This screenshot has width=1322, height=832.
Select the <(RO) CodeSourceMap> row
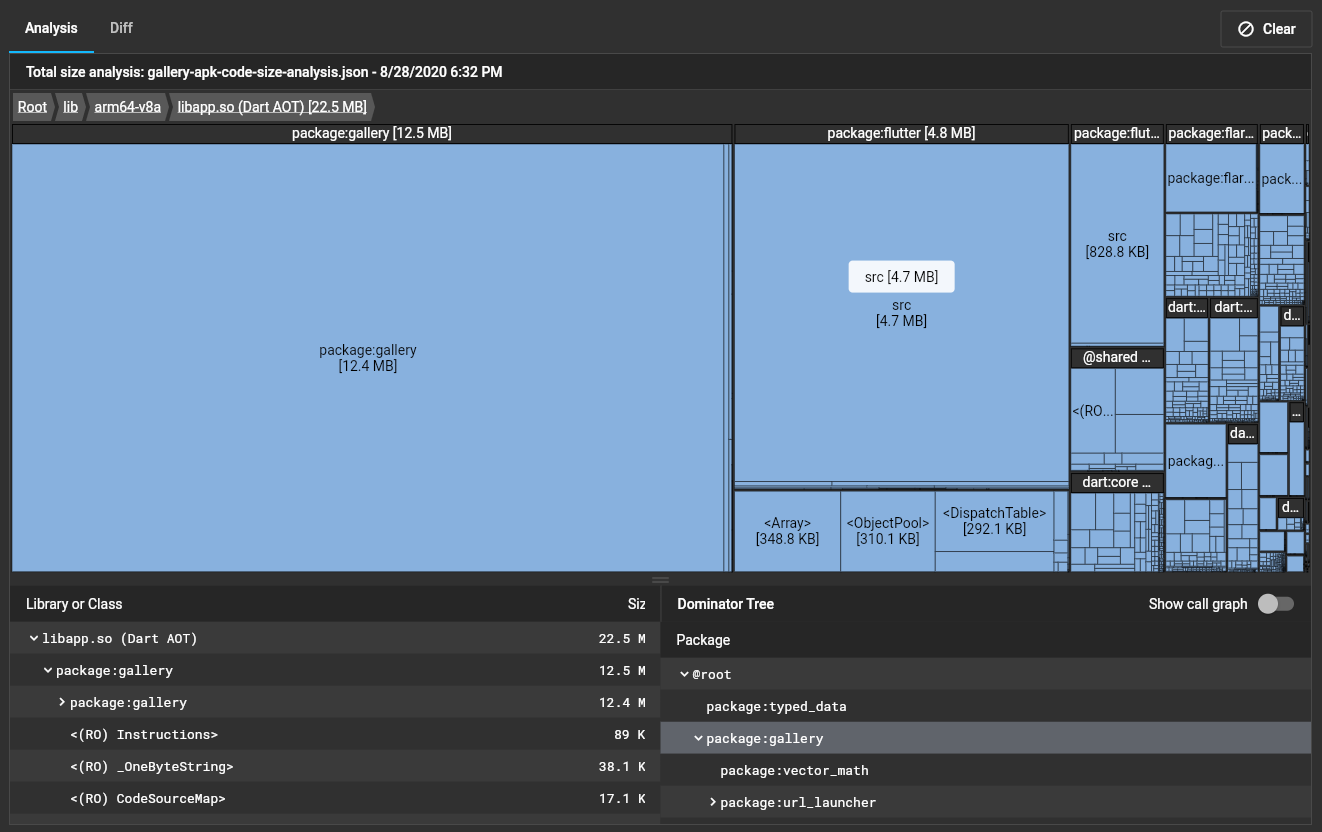335,798
